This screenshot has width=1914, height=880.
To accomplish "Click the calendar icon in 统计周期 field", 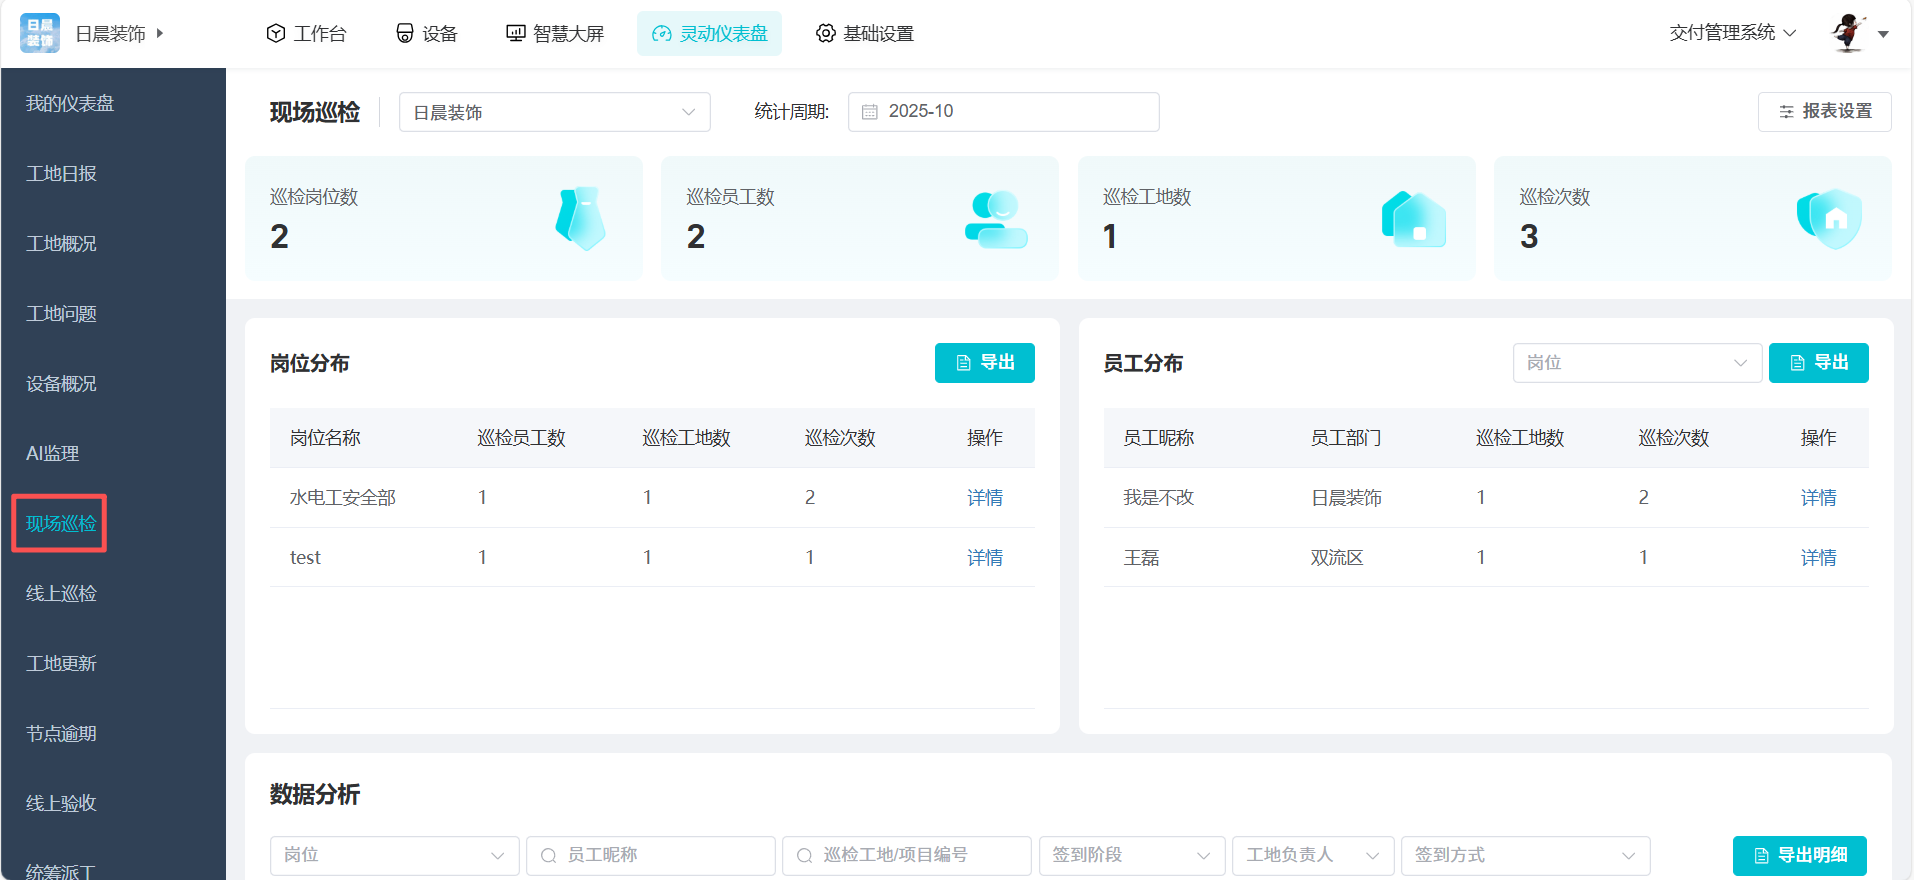I will coord(870,112).
